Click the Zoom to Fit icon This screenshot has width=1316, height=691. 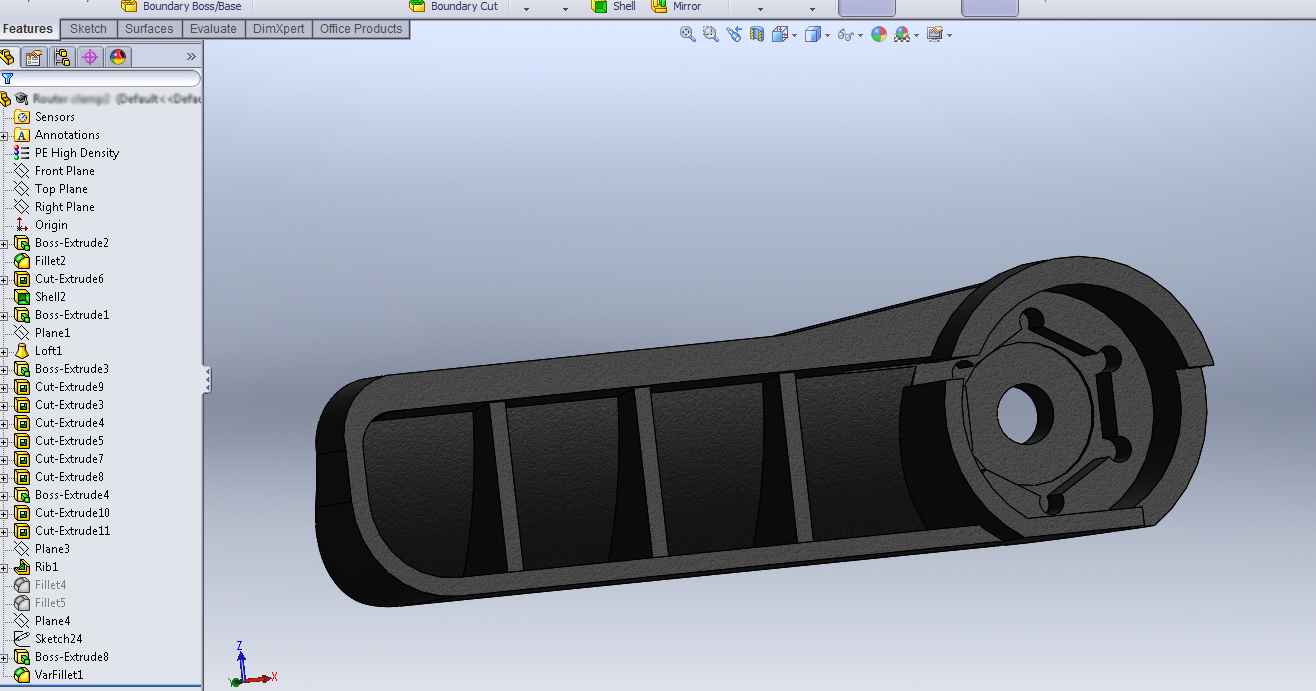click(x=687, y=34)
